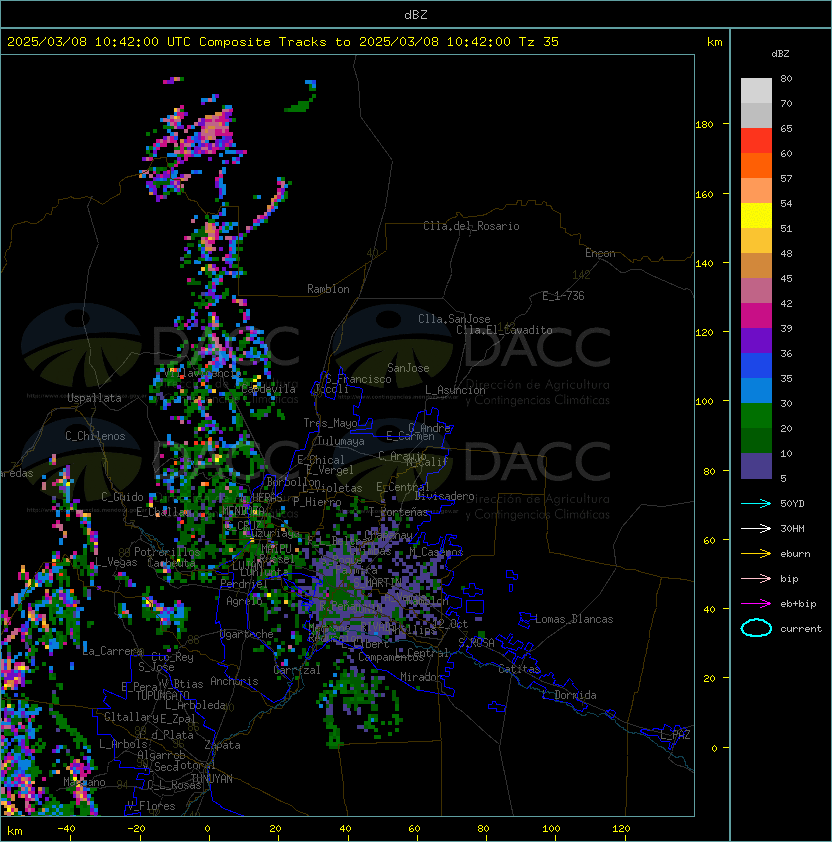The image size is (832, 842).
Task: Click the Ramblon map label
Action: pos(328,289)
